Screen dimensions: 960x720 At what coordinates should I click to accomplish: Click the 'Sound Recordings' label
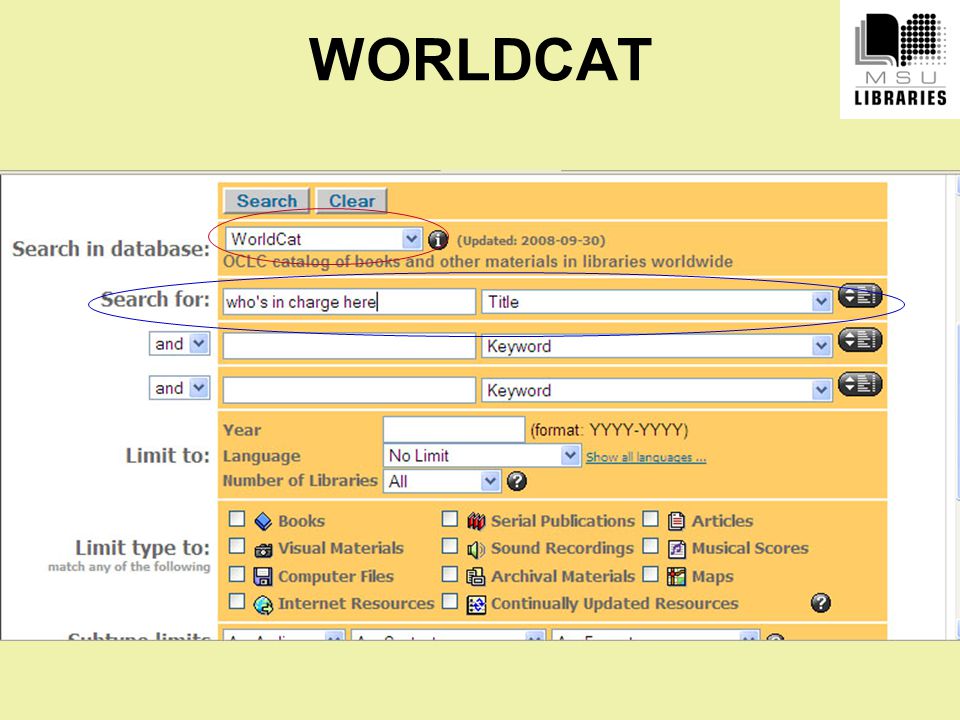562,548
